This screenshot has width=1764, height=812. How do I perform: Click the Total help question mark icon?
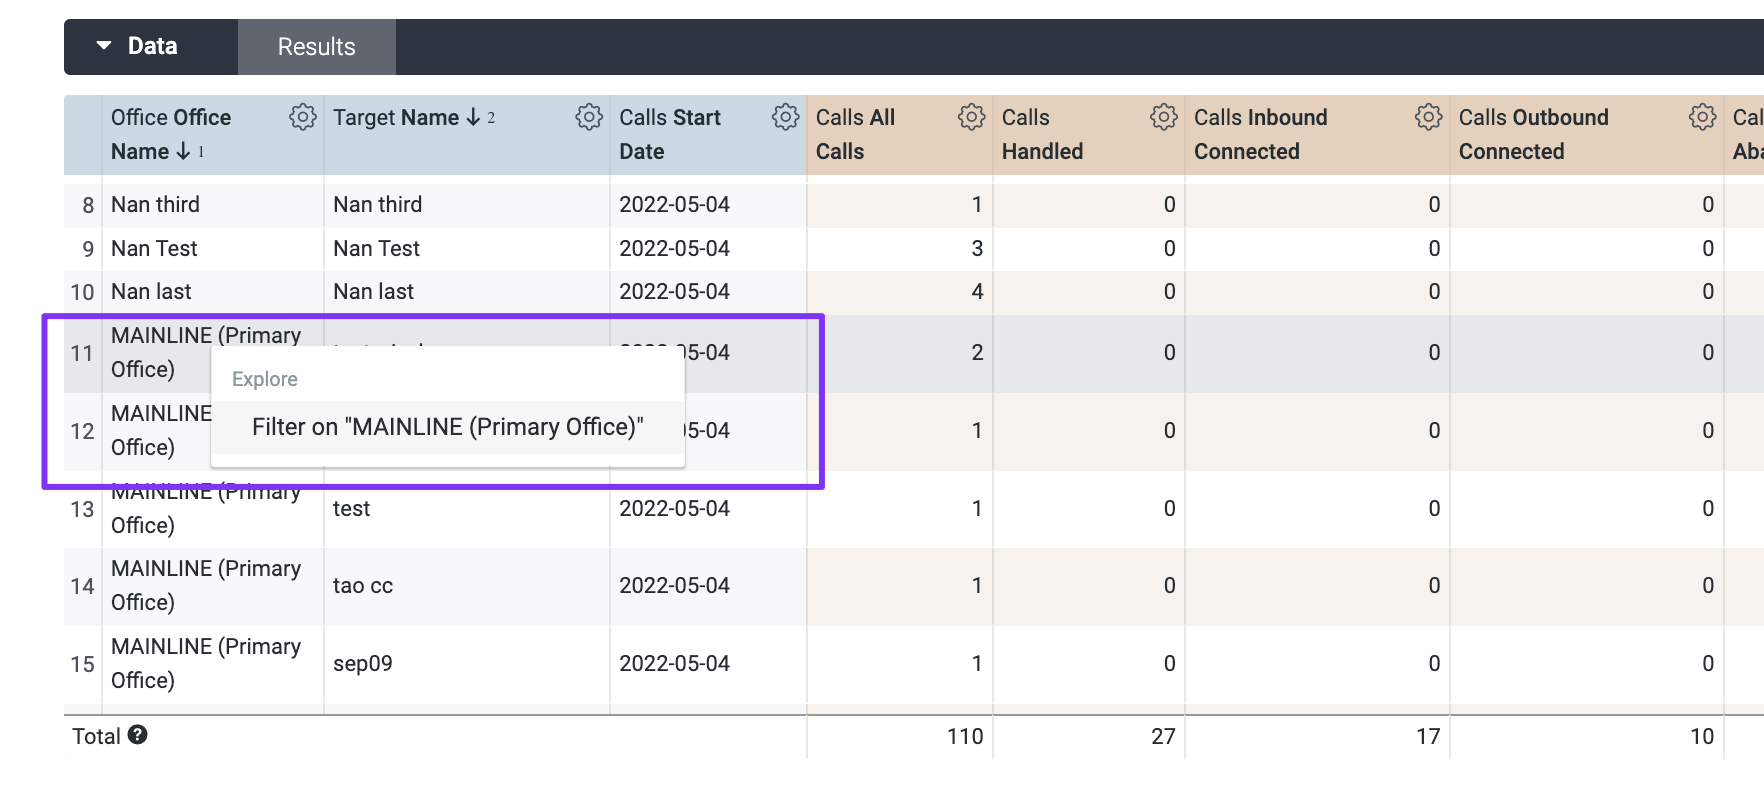tap(138, 735)
